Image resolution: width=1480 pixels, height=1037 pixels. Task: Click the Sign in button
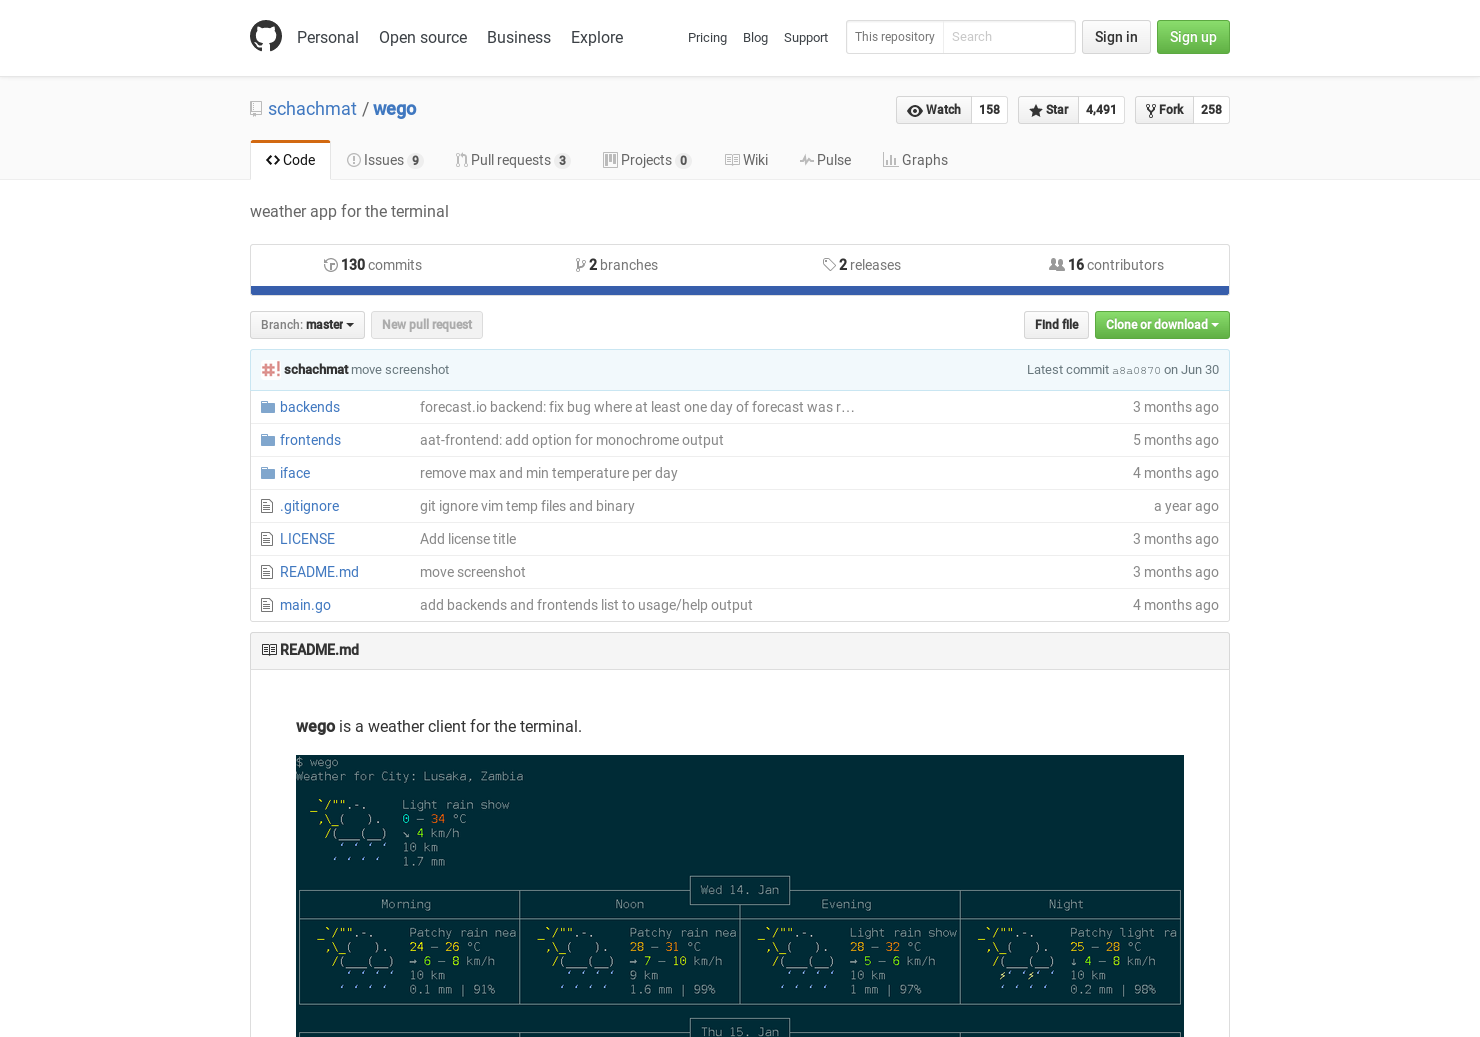pyautogui.click(x=1116, y=37)
